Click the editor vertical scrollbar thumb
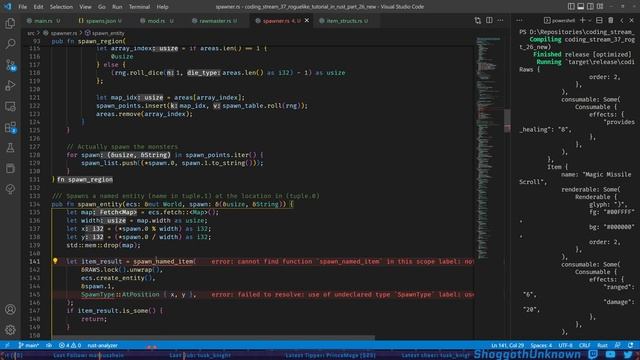640x360 pixels. [507, 121]
